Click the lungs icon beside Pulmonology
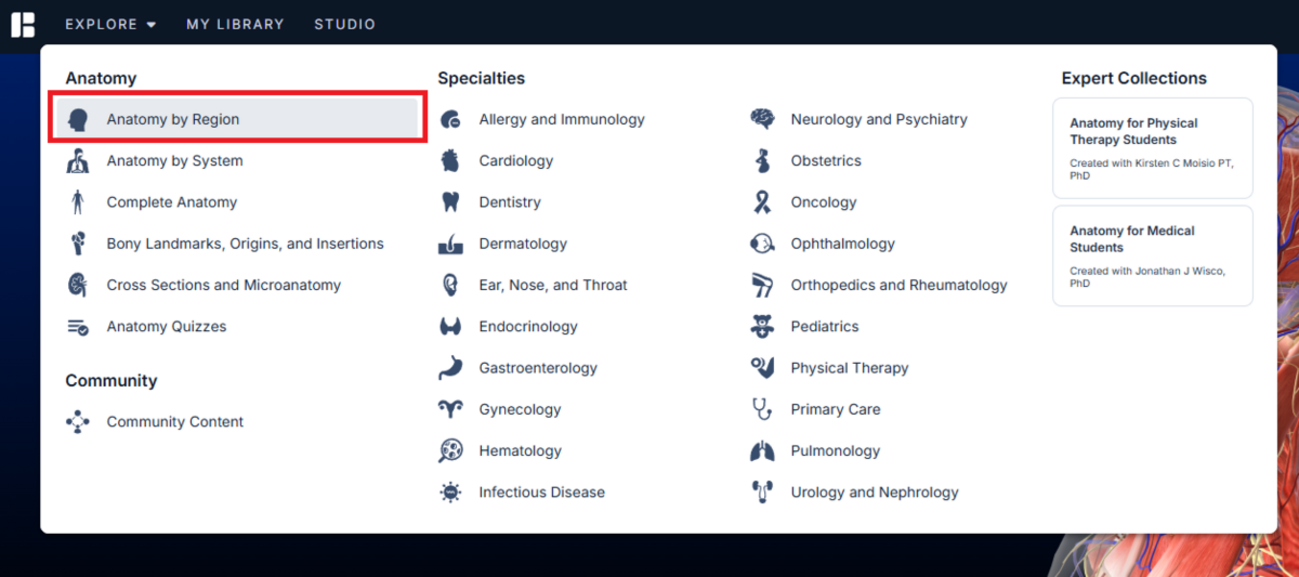Viewport: 1299px width, 577px height. pyautogui.click(x=763, y=451)
